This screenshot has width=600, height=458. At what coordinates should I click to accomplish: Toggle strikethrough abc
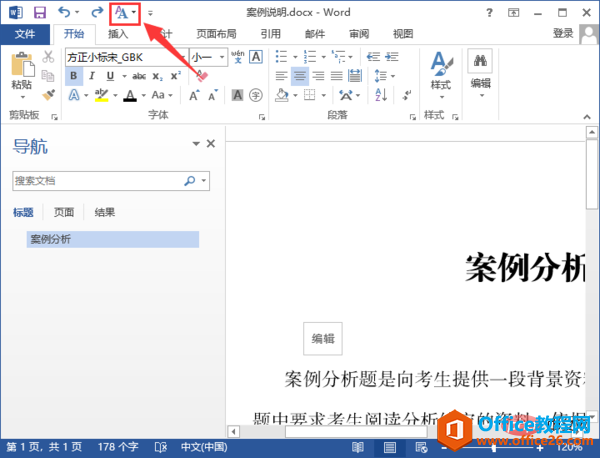(x=139, y=76)
